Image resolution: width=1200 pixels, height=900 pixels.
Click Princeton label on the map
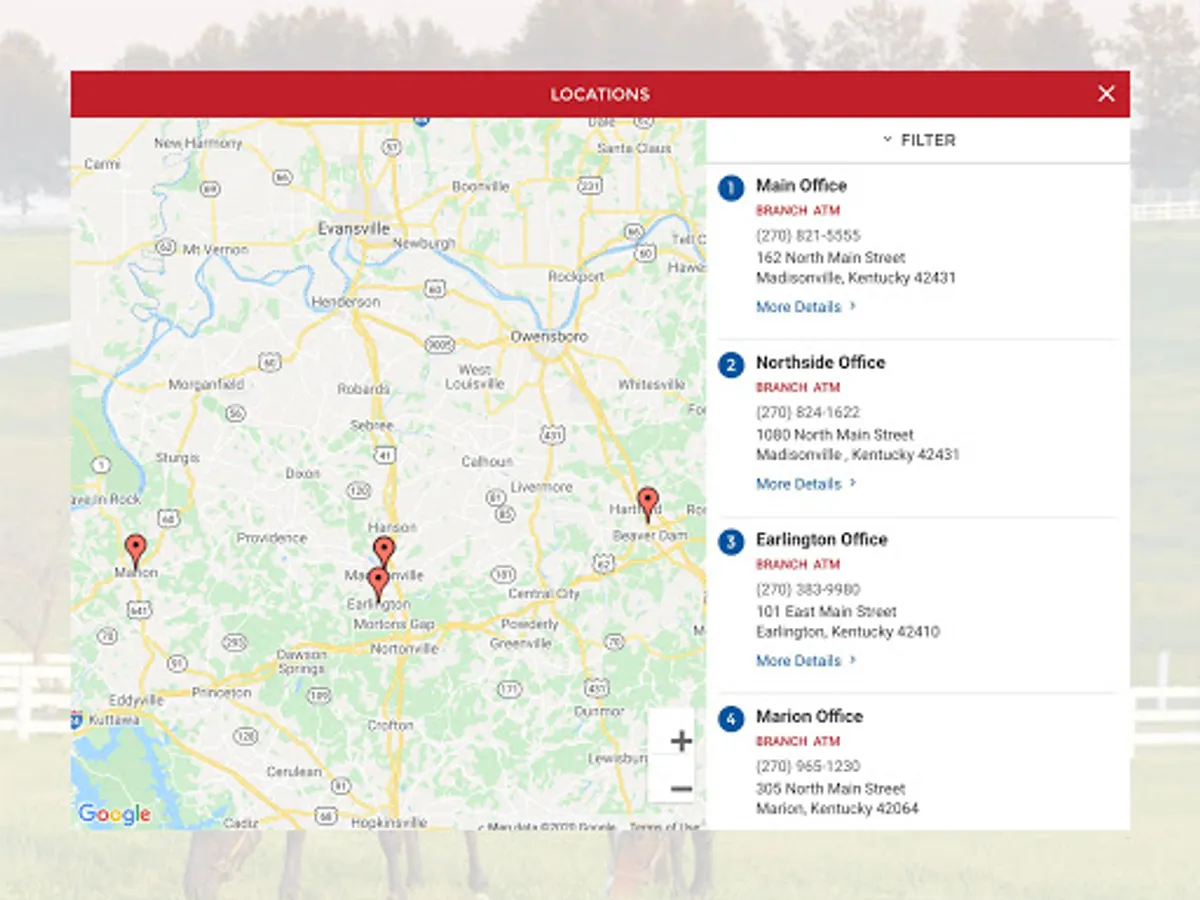[222, 692]
